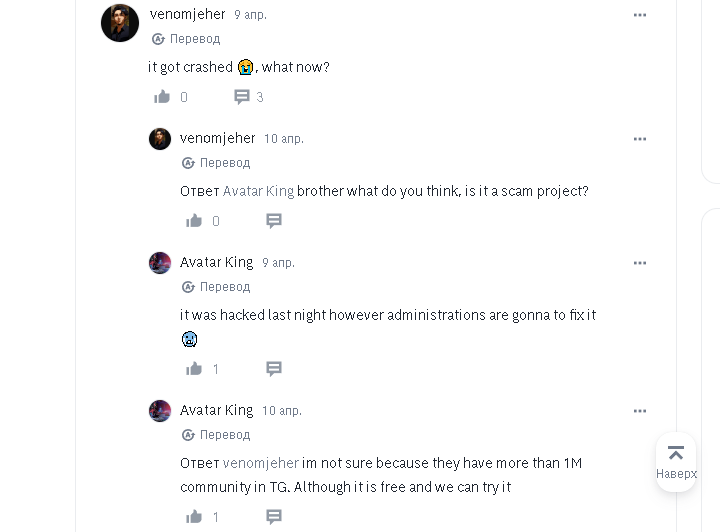Open venomjeher's large avatar picture
The width and height of the screenshot is (720, 532).
pyautogui.click(x=120, y=23)
